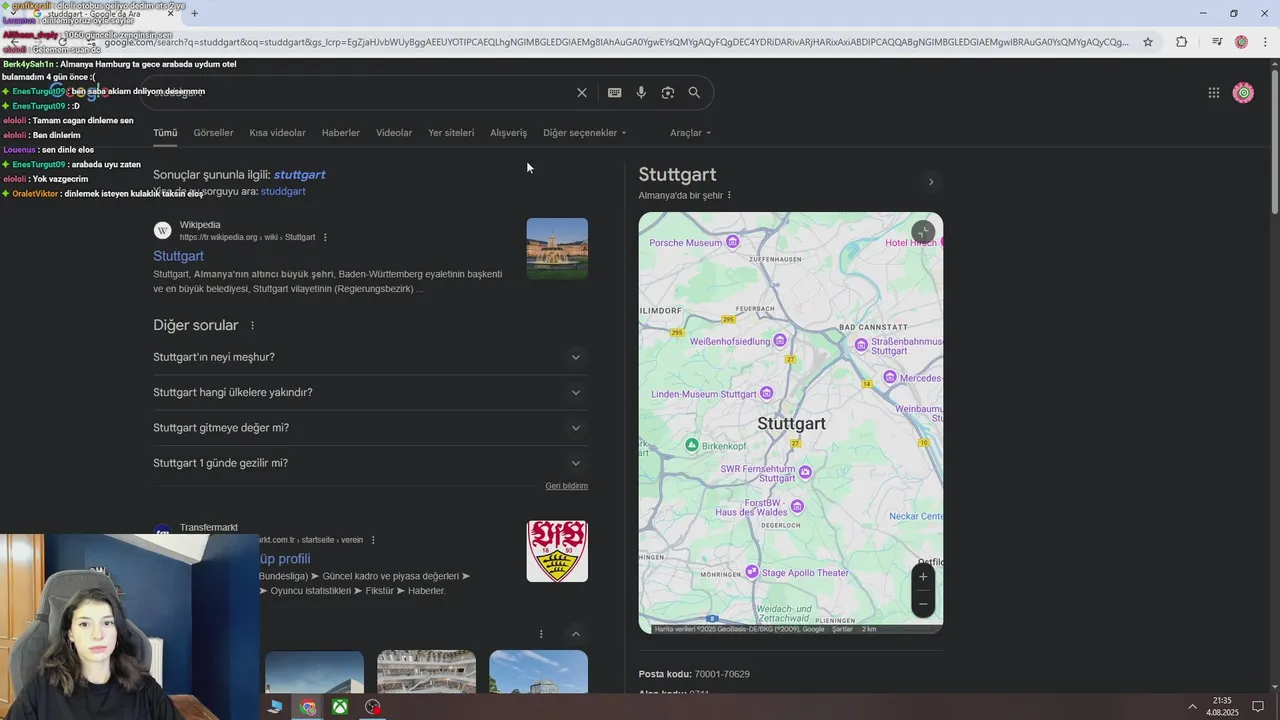
Task: Open Chrome profile avatar in toolbar
Action: click(1241, 42)
